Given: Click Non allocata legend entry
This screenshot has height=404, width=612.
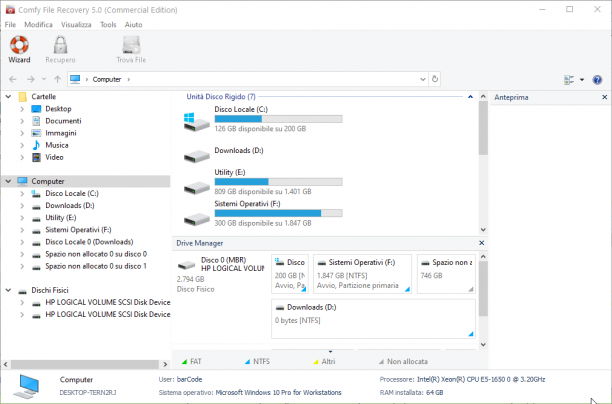Looking at the screenshot, I should click(x=403, y=361).
